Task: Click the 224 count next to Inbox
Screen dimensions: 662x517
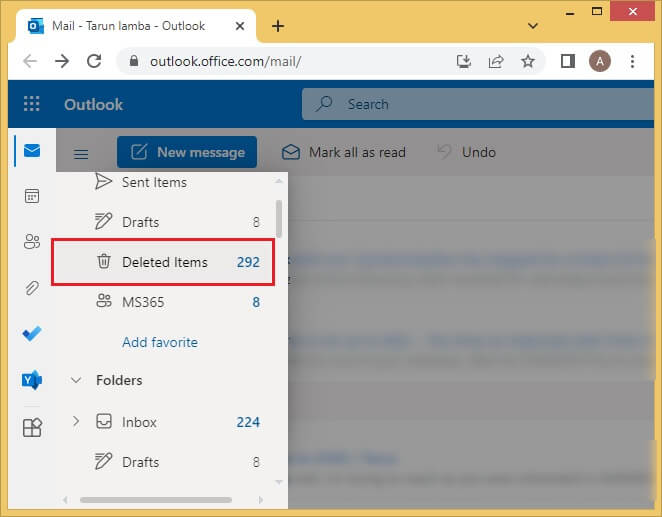Action: click(248, 422)
